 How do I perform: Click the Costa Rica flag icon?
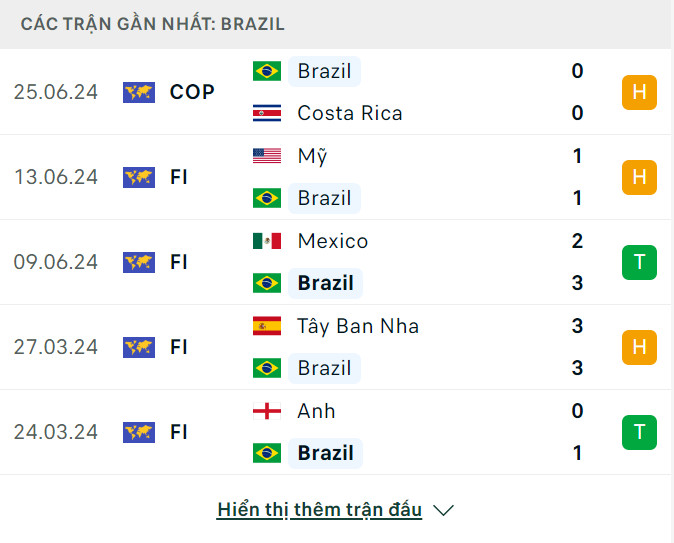tap(267, 113)
